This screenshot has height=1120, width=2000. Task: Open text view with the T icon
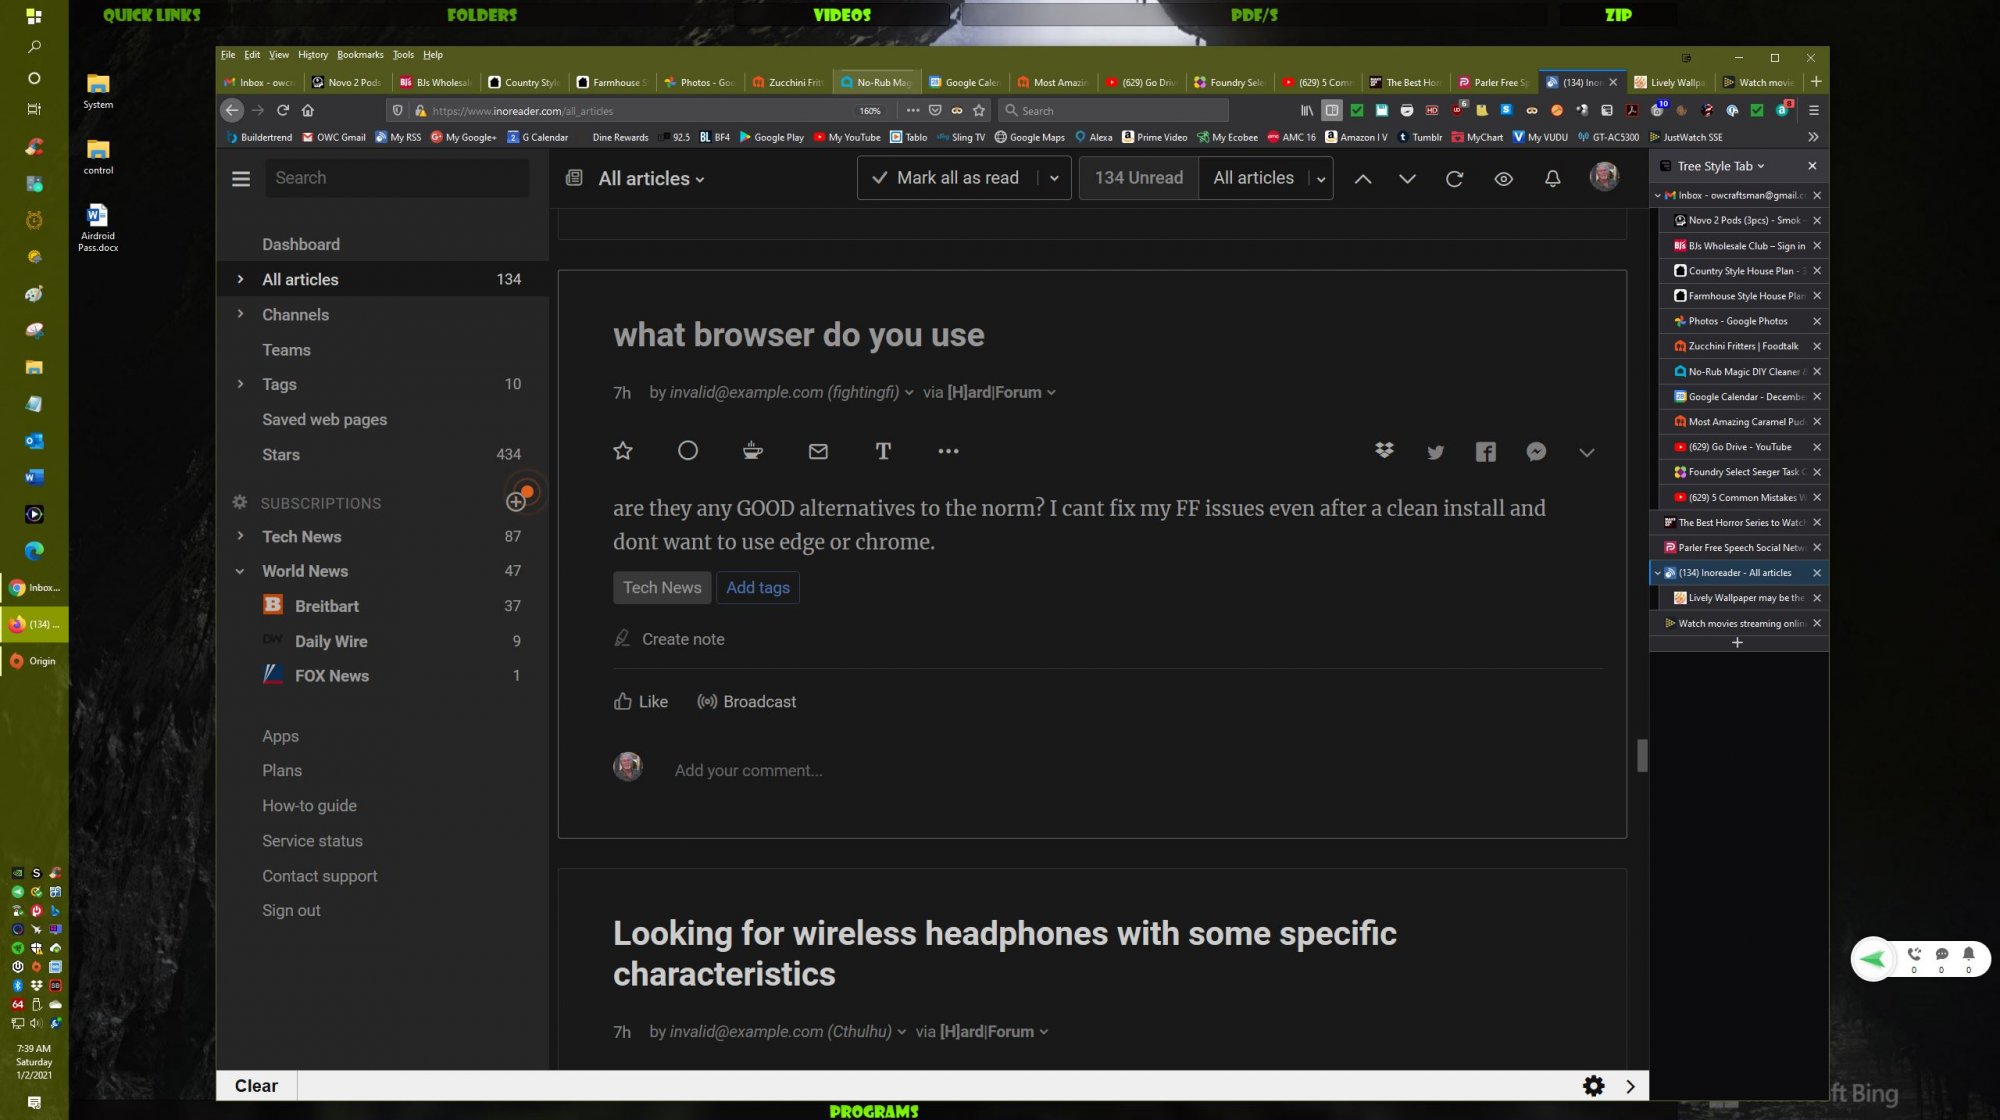coord(883,451)
